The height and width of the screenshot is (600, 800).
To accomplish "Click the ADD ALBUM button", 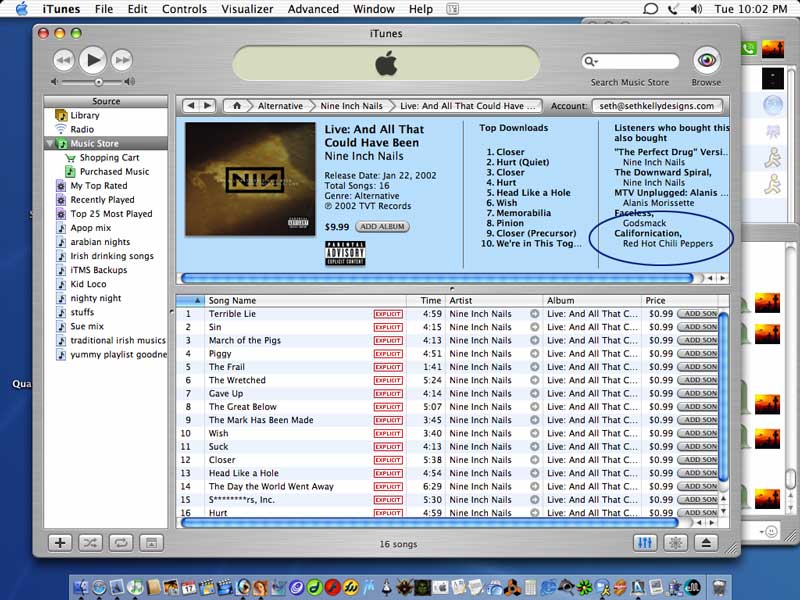I will [382, 227].
